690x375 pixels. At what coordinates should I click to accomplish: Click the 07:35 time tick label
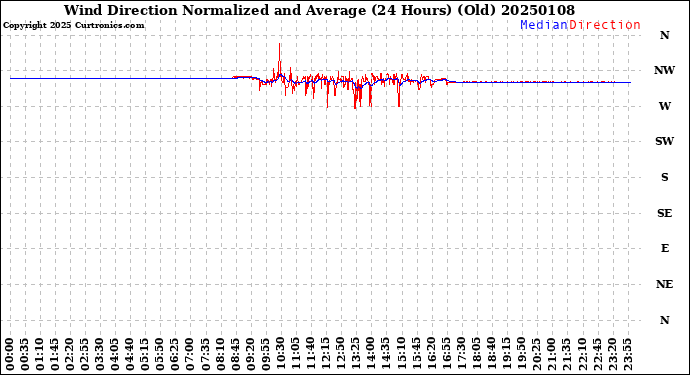pos(206,354)
